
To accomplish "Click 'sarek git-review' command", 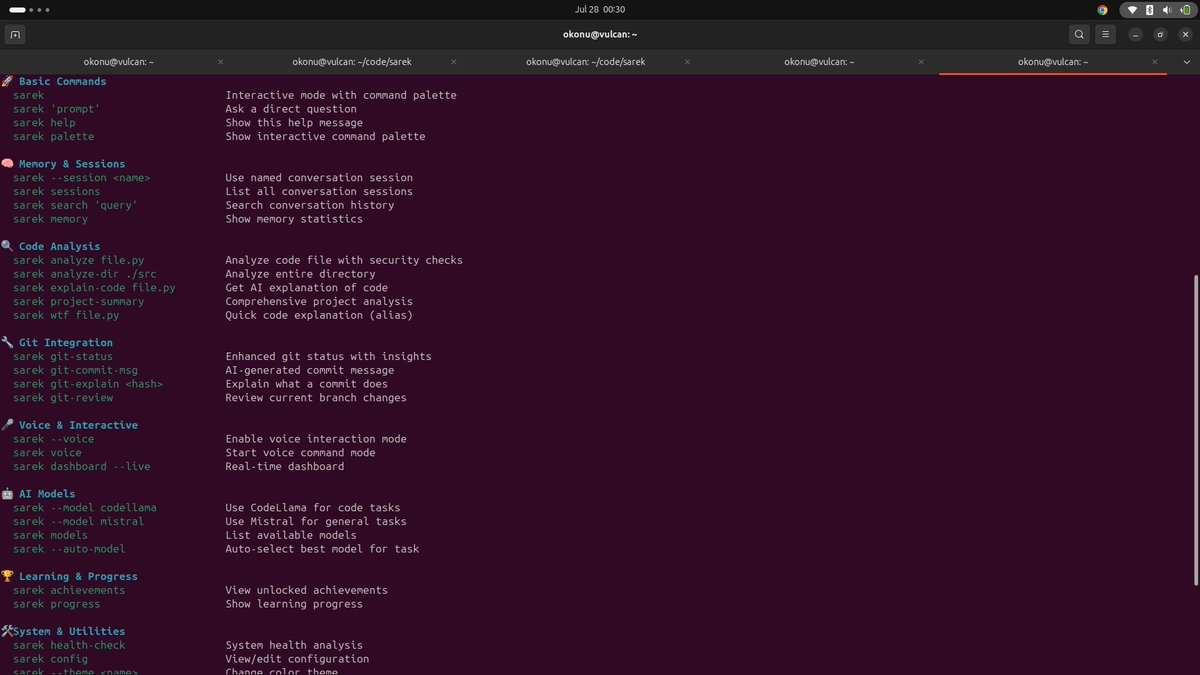I will (x=63, y=398).
